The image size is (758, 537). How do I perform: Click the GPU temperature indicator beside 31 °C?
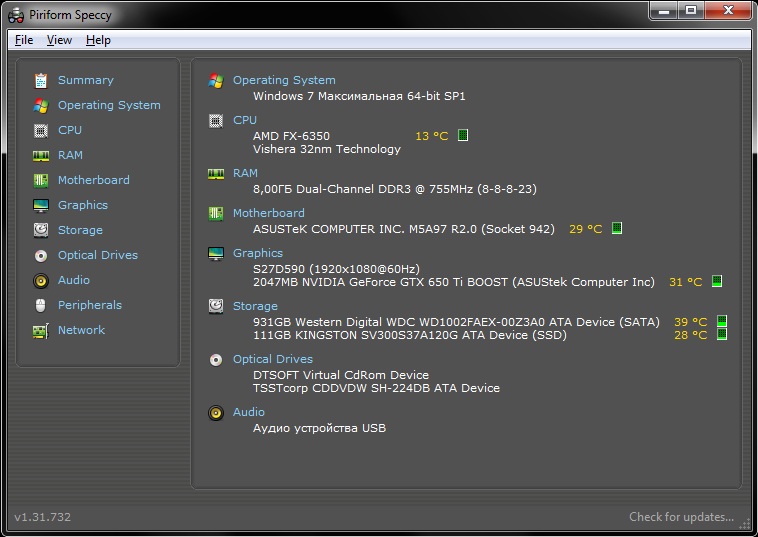(x=717, y=281)
